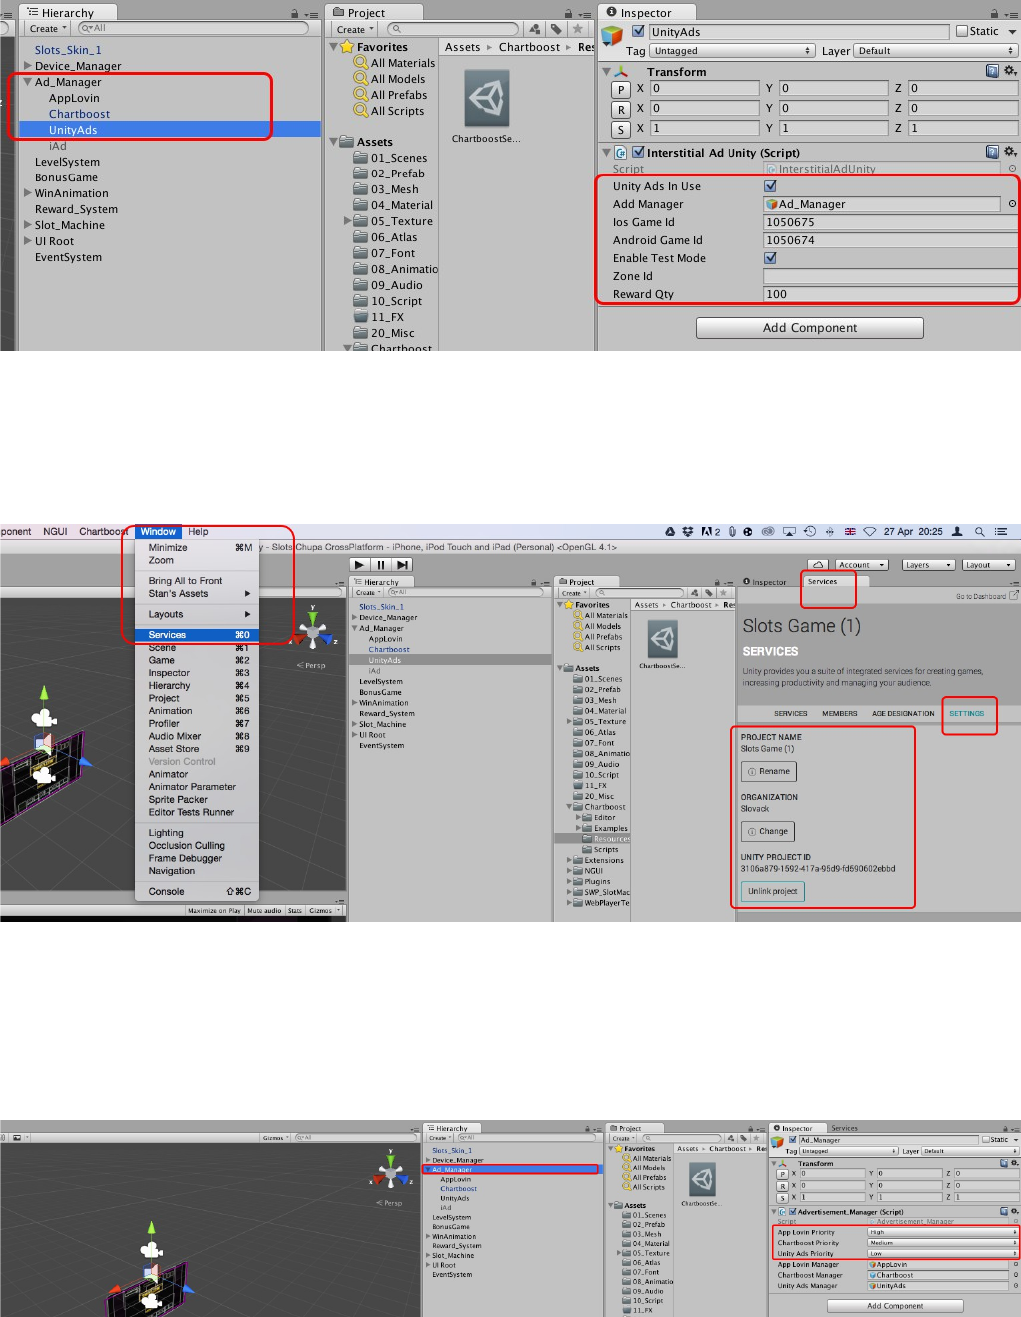
Task: Select All Models favorite in top screenshot
Action: (389, 79)
